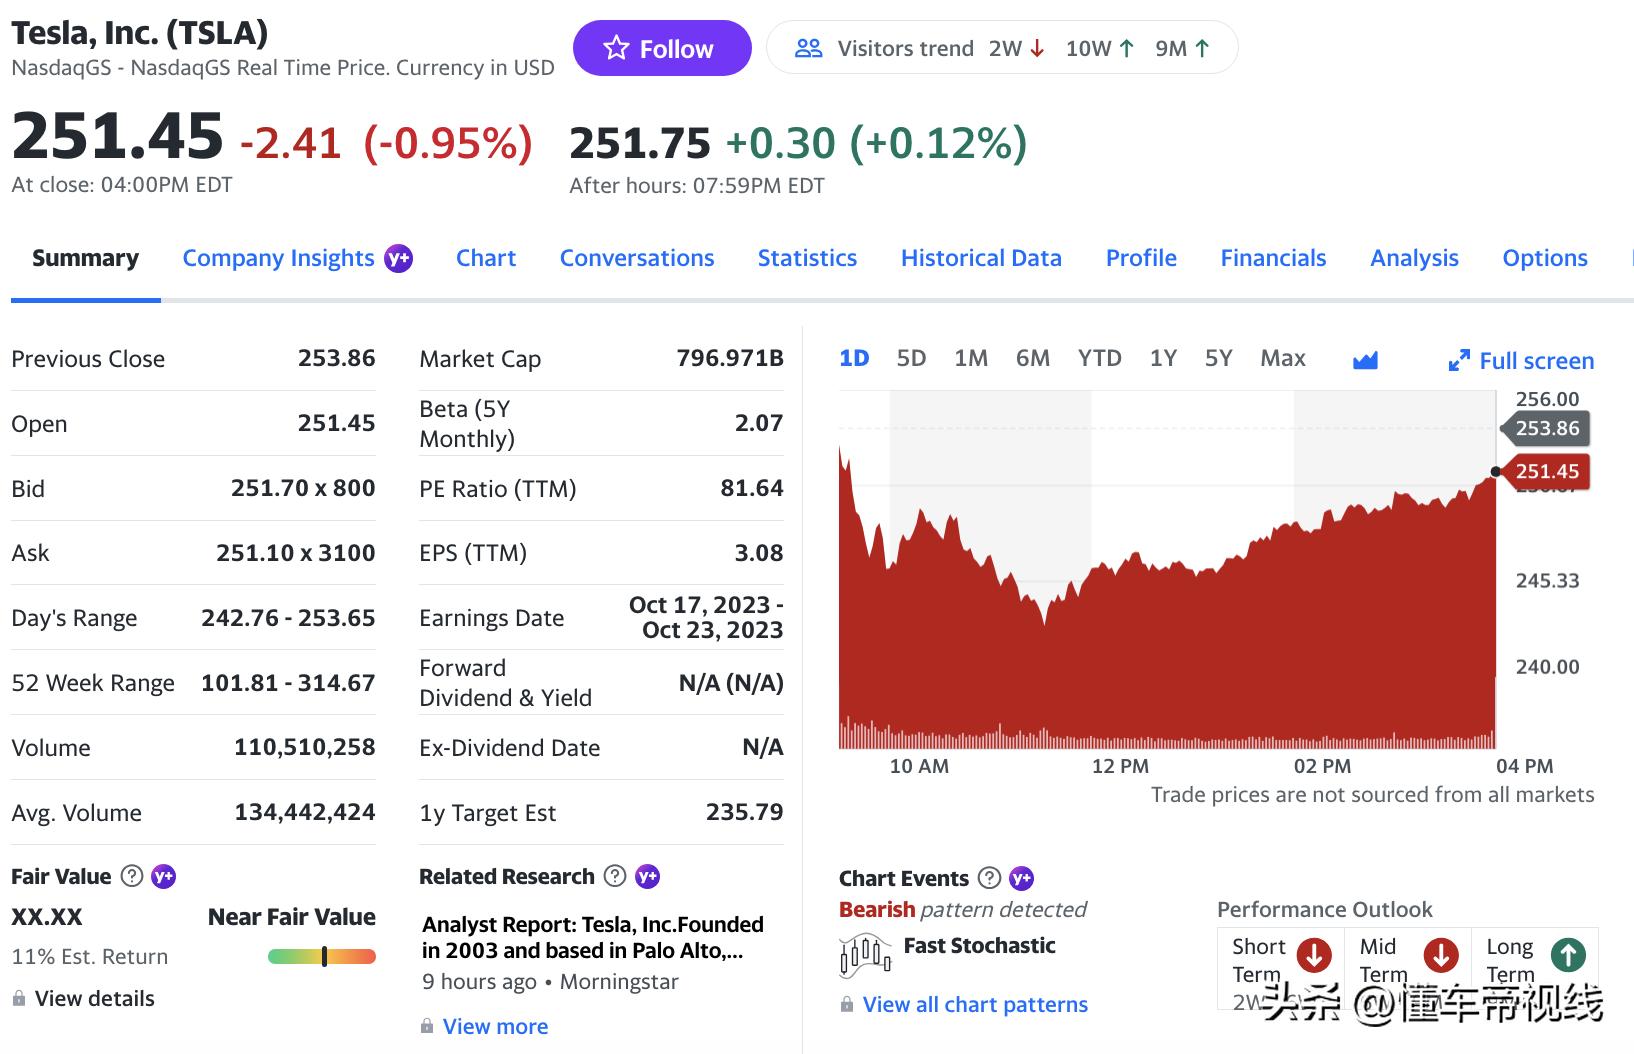Click the visitors trend people icon

coord(808,48)
